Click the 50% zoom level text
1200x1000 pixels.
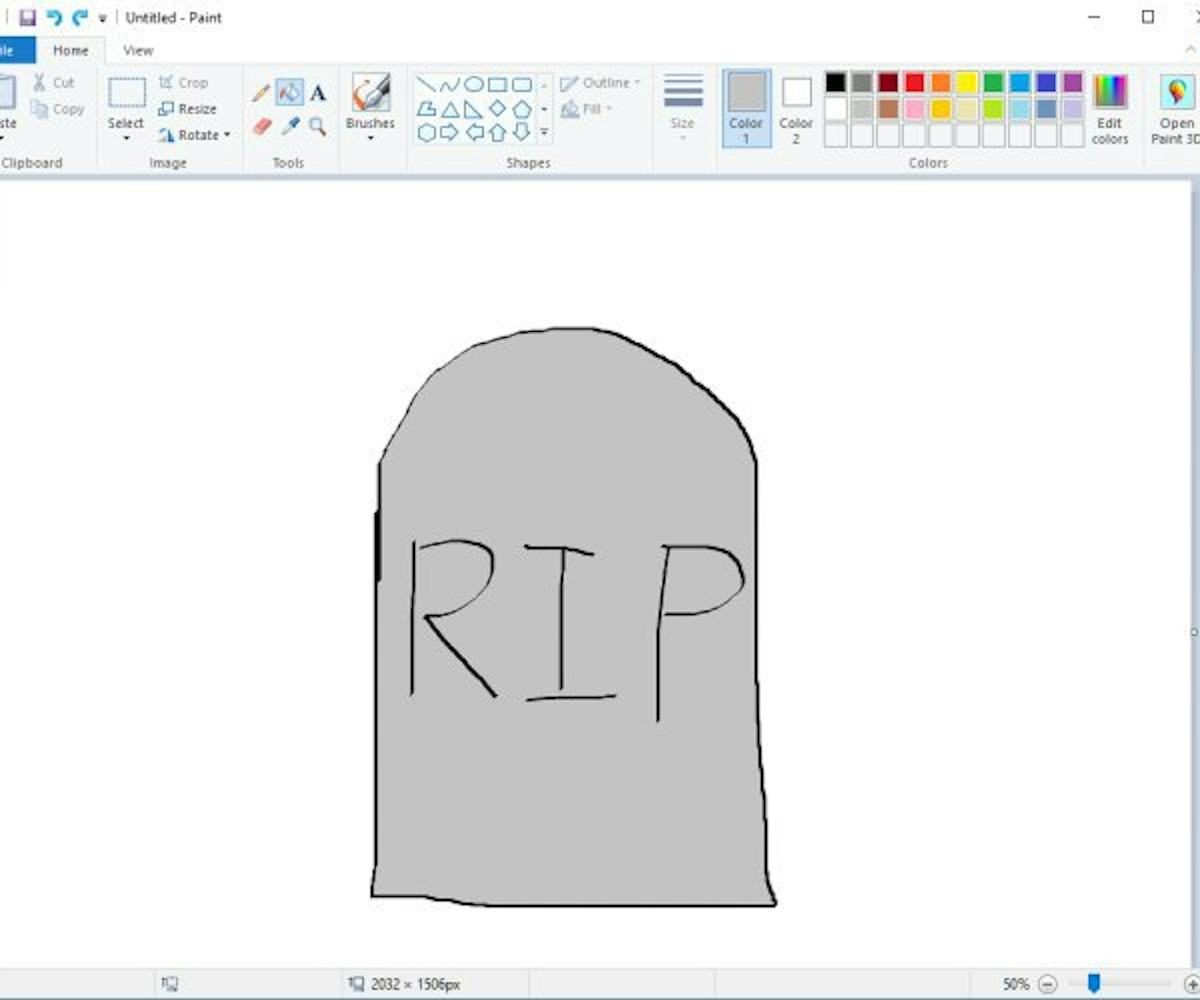(1016, 984)
